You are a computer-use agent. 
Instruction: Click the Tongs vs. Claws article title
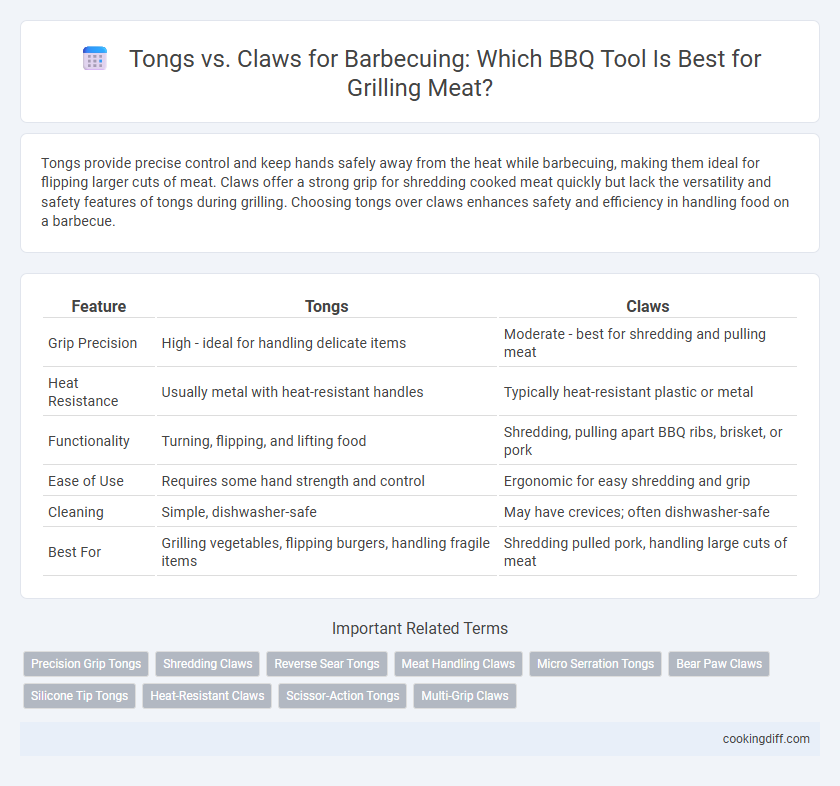tap(420, 73)
